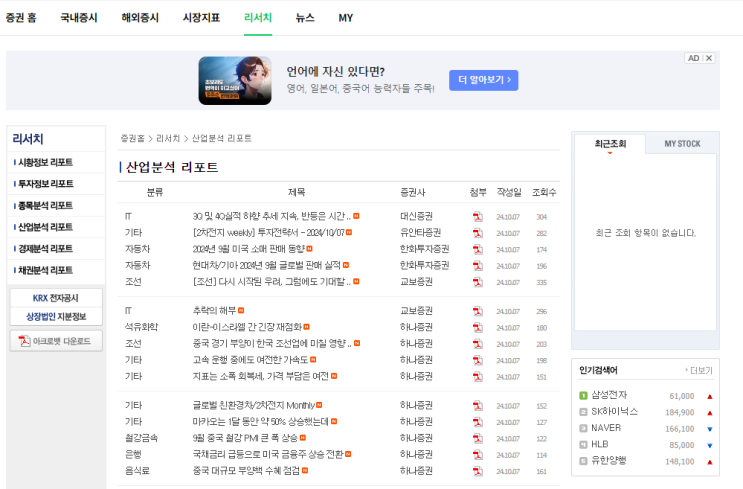Open PDF for 고속 운행 중에도 여전한 가속도
This screenshot has width=743, height=489.
477,361
